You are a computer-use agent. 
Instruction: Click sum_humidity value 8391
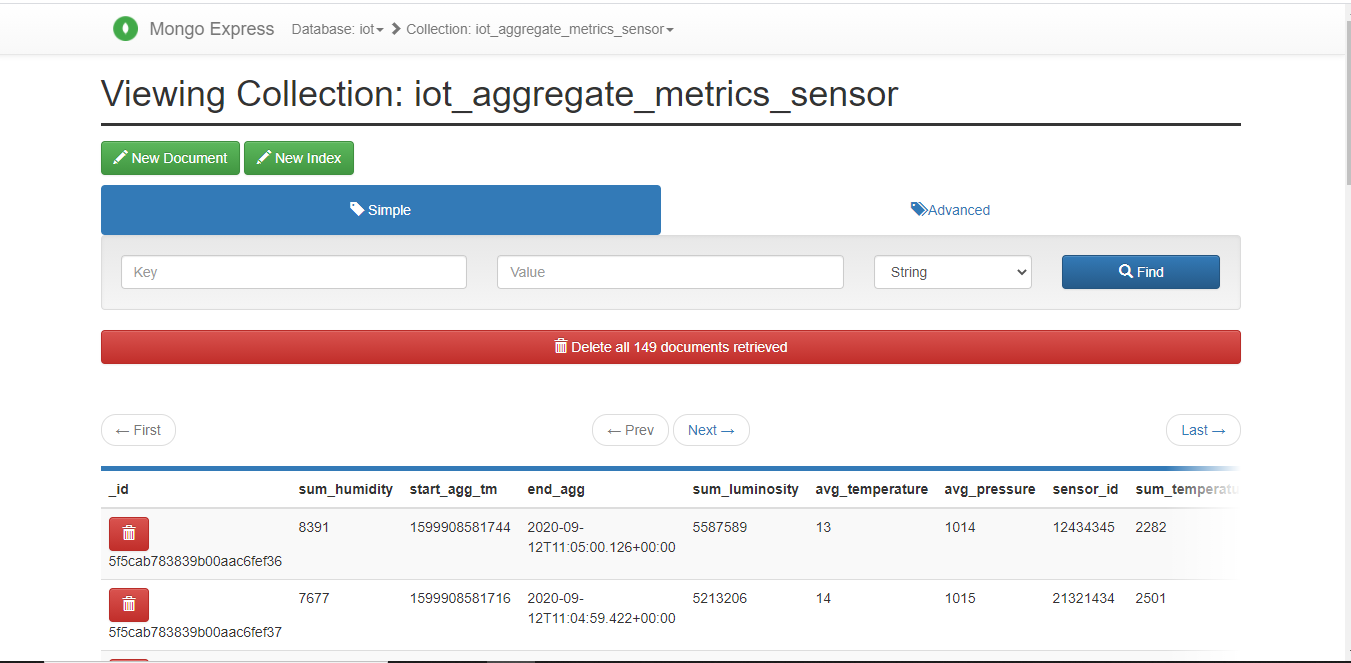[314, 527]
